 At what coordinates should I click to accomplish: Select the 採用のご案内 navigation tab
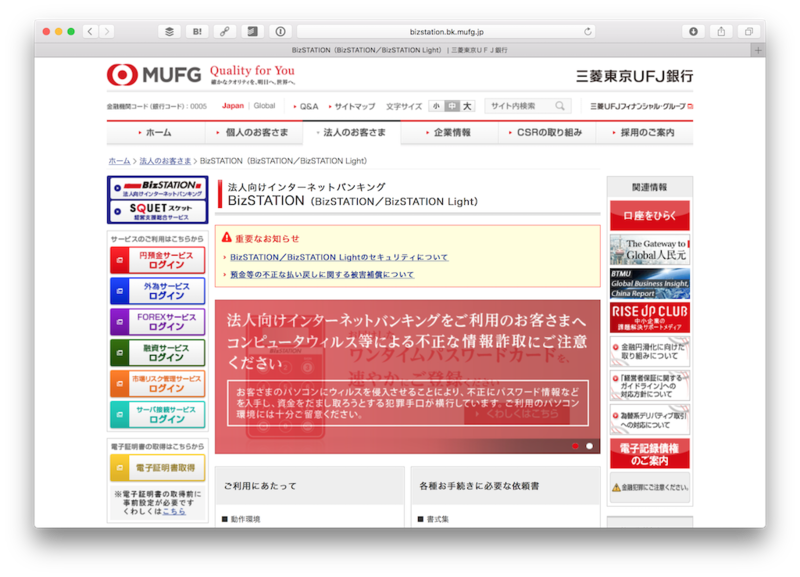(x=644, y=133)
